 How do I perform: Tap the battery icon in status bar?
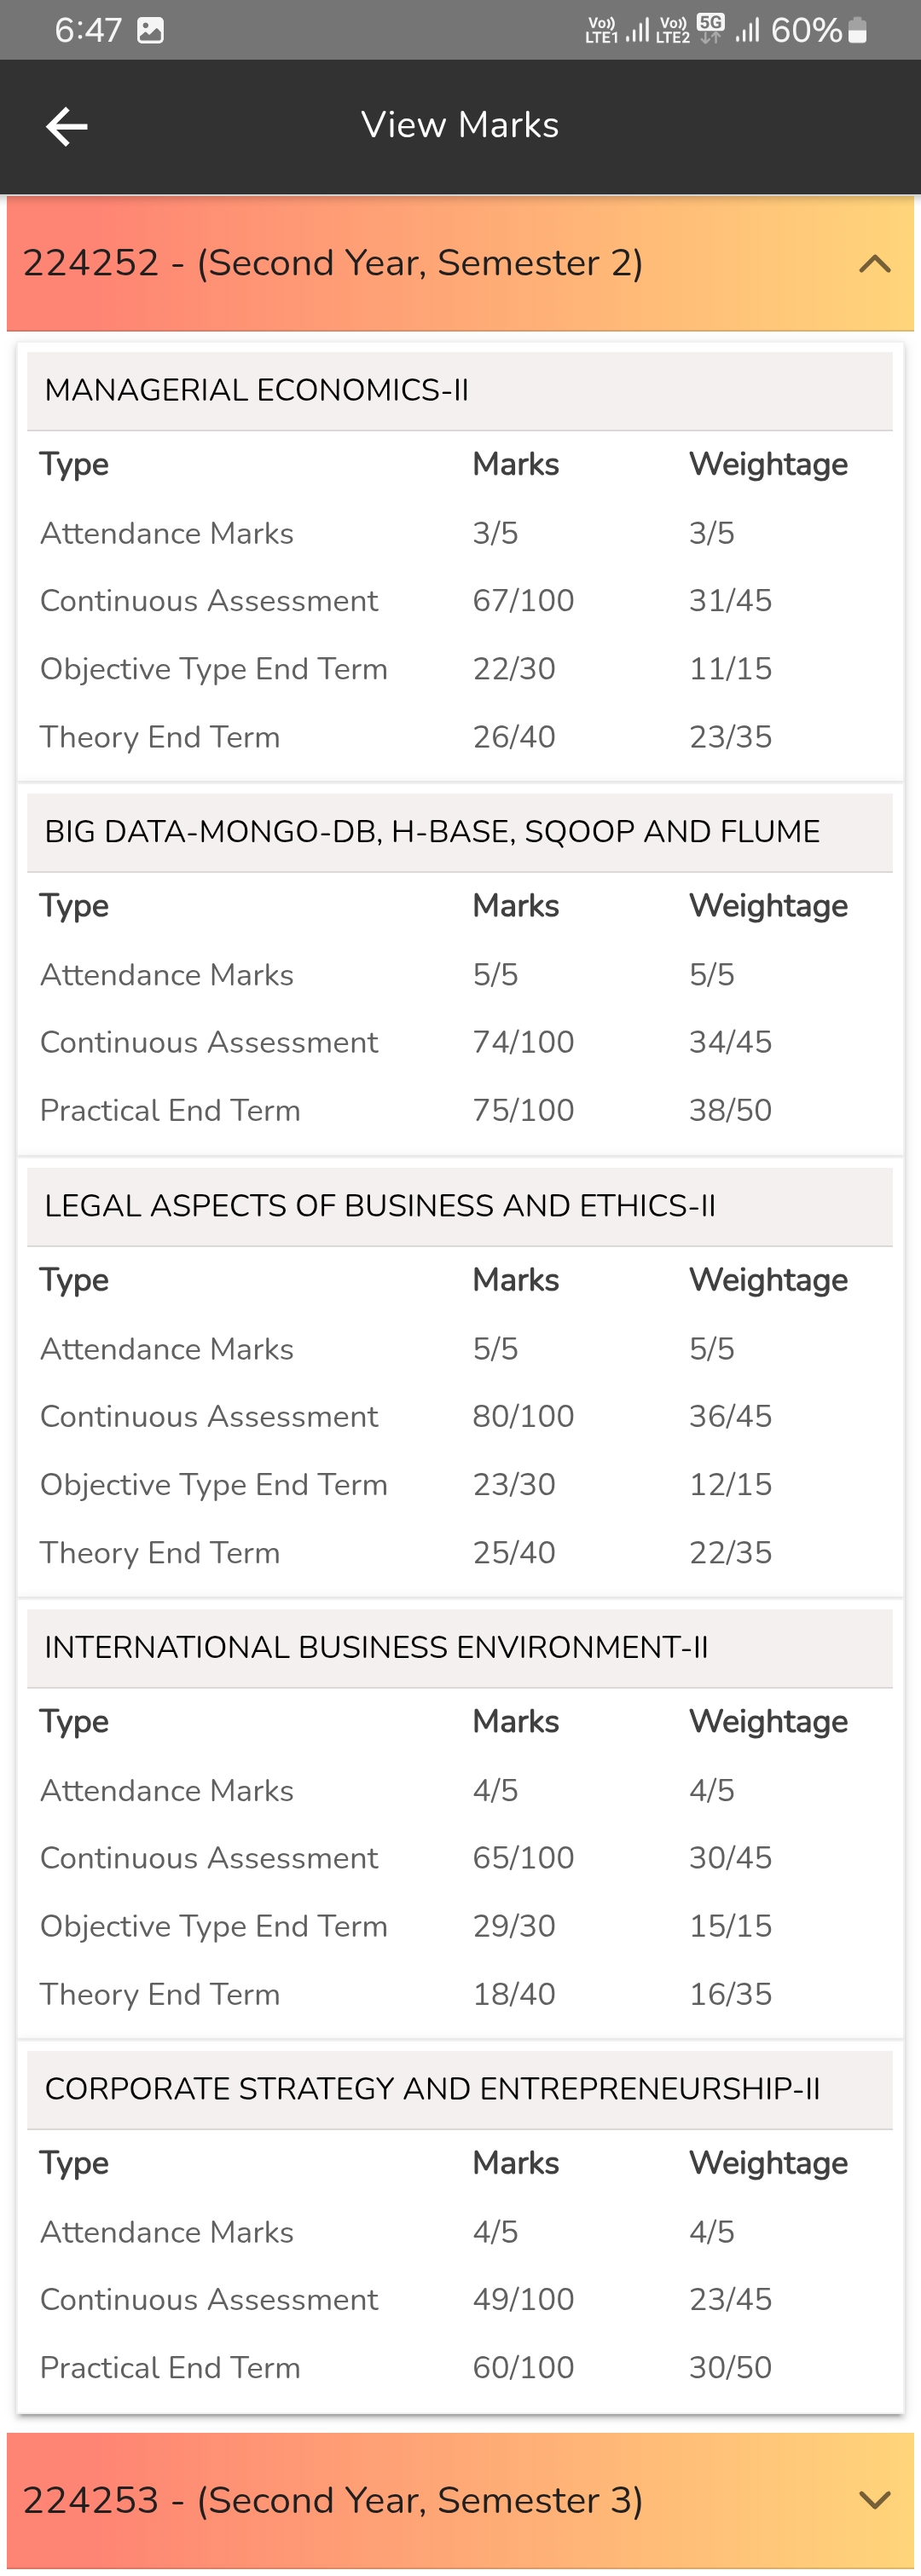tap(857, 31)
